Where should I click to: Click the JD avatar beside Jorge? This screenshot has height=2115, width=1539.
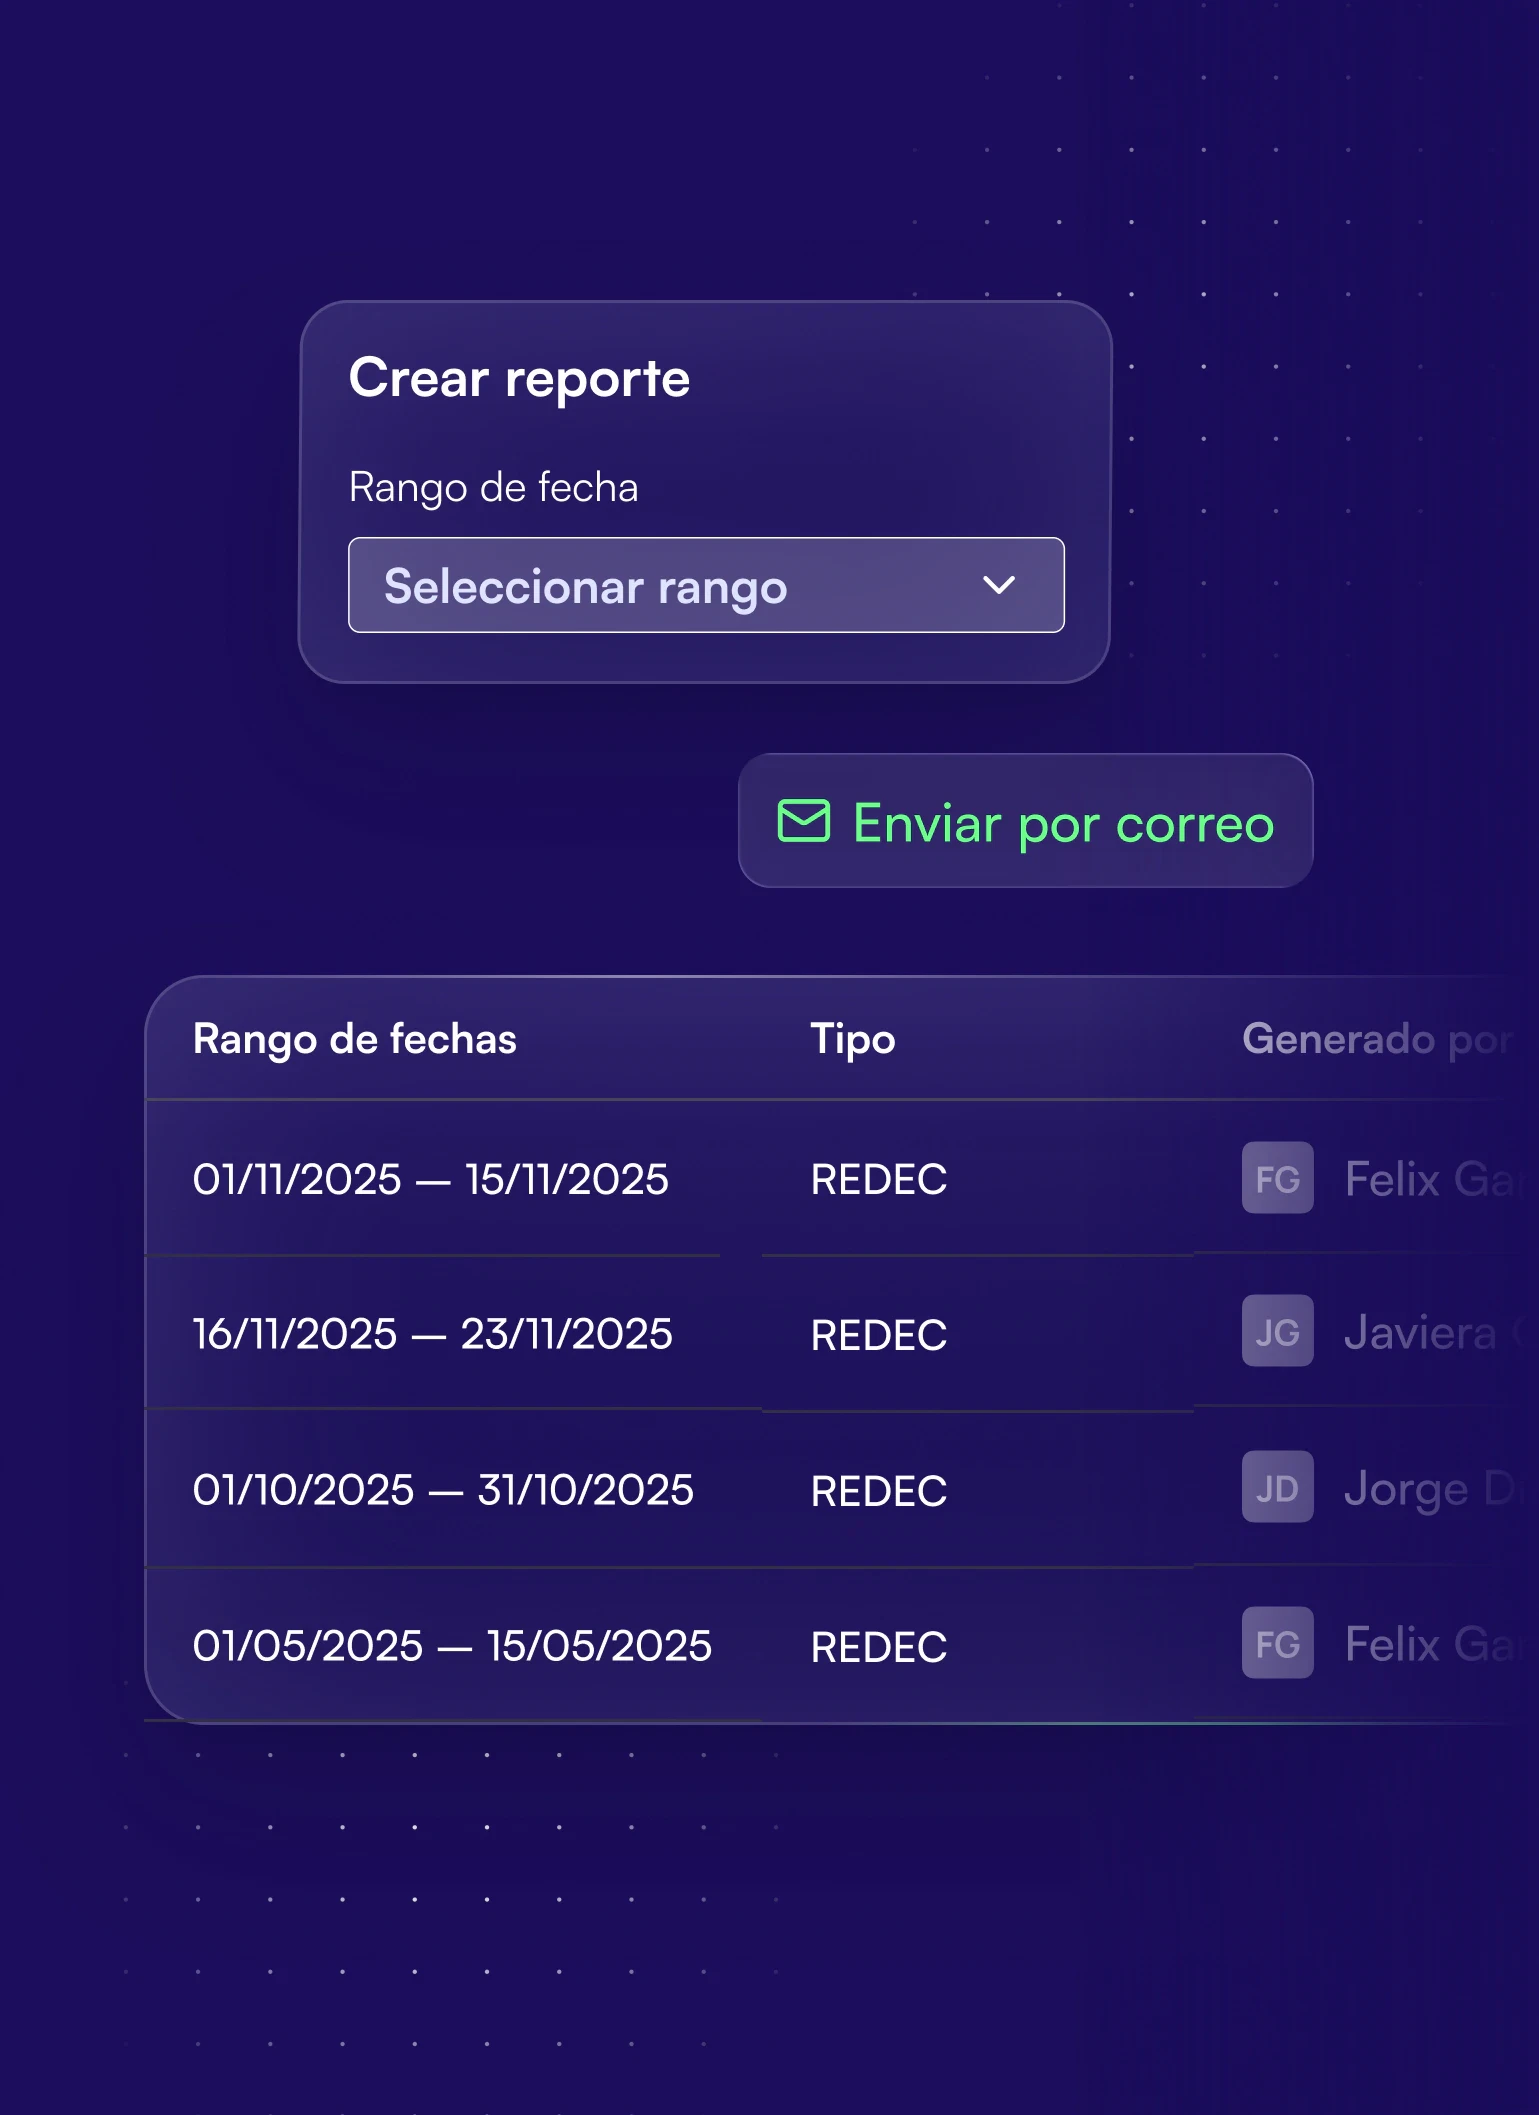[1278, 1487]
